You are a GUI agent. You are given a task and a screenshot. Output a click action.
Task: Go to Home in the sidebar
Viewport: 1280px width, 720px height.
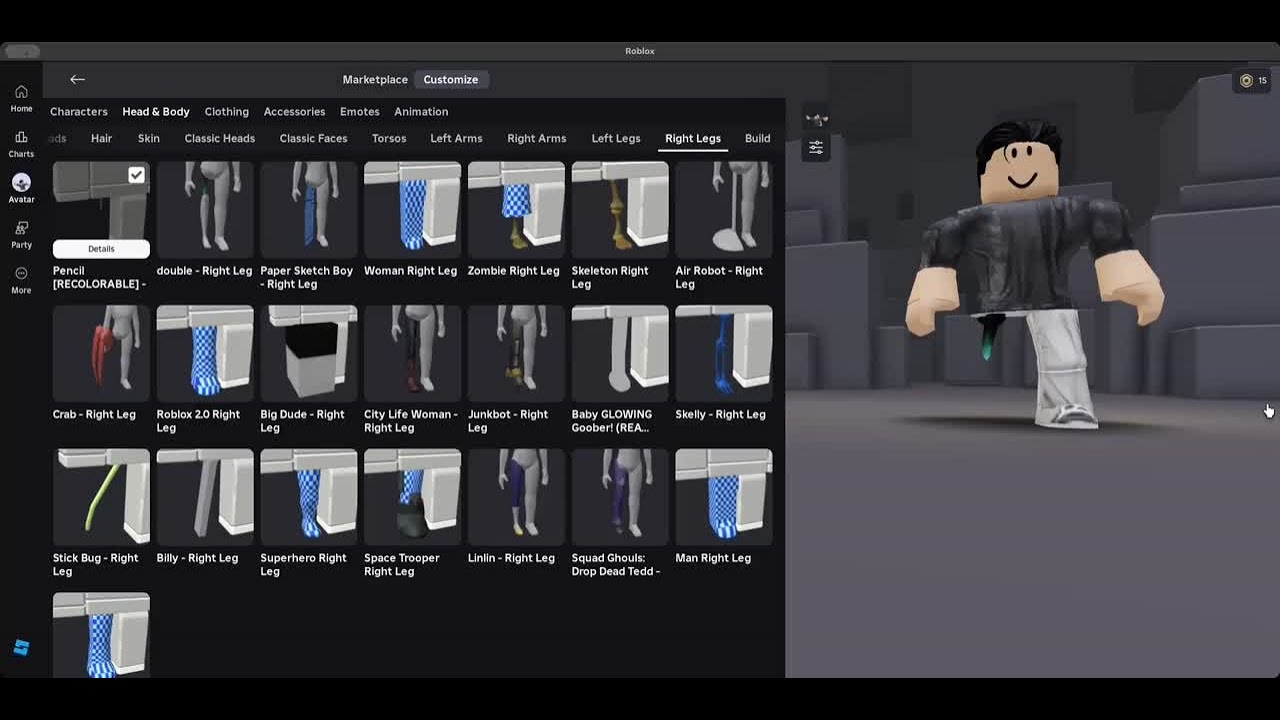coord(21,98)
